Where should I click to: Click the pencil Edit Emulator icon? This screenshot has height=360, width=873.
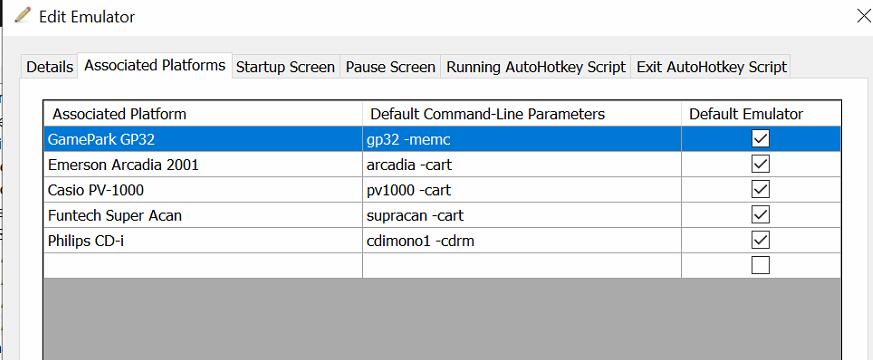[x=22, y=15]
